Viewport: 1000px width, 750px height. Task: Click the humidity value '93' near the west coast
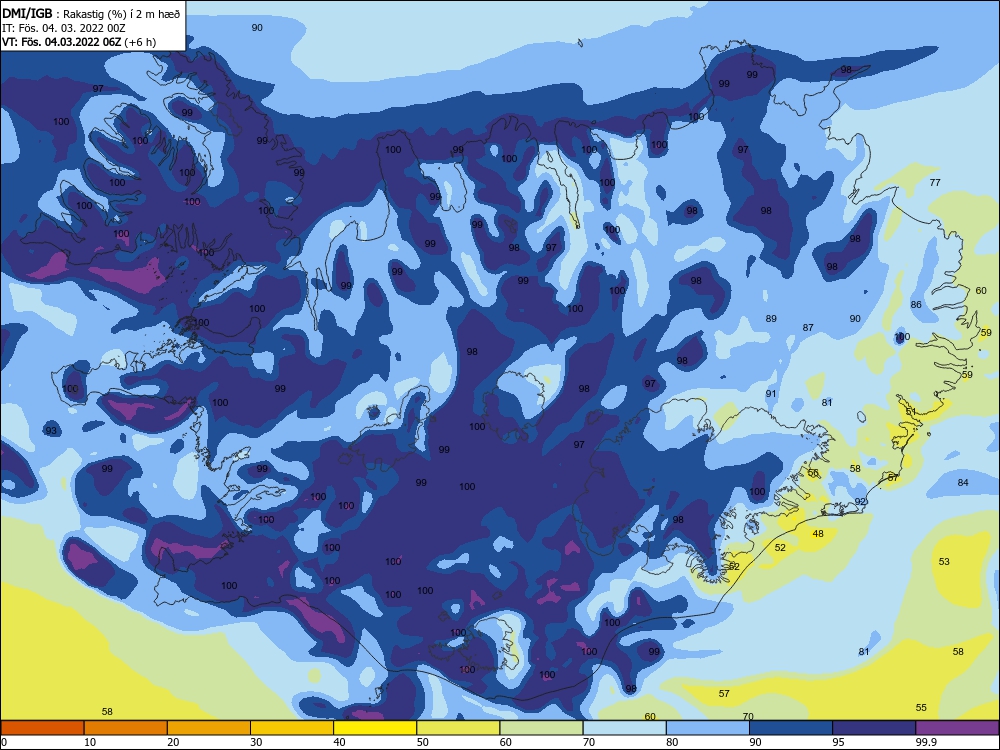click(x=51, y=431)
